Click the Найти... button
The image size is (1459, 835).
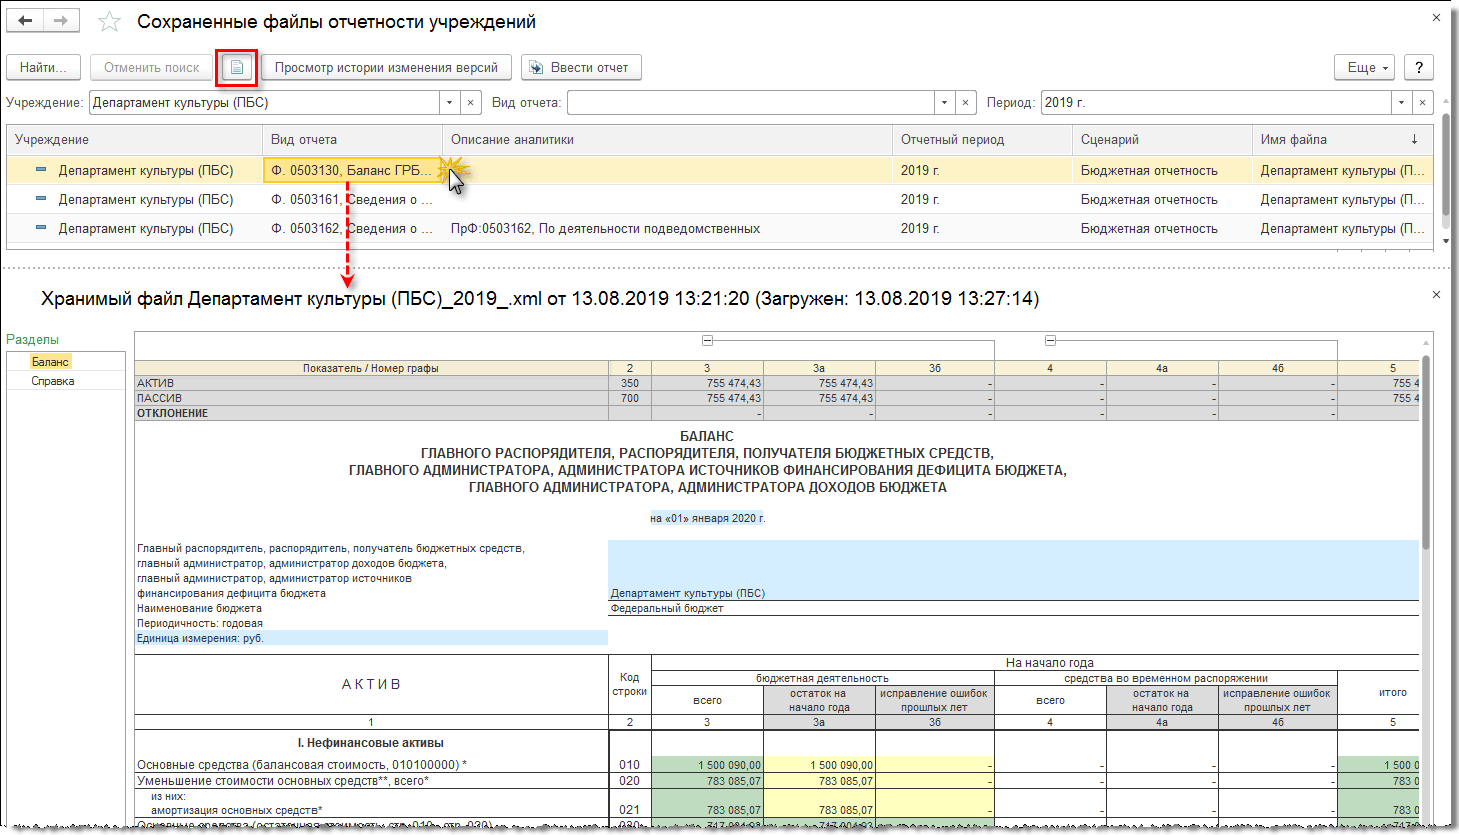click(43, 68)
